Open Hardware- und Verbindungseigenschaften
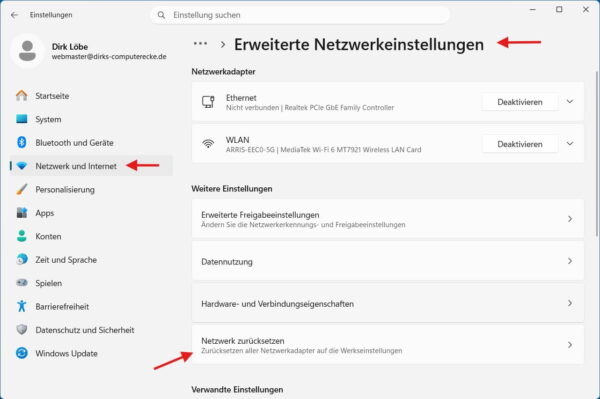 click(x=388, y=303)
